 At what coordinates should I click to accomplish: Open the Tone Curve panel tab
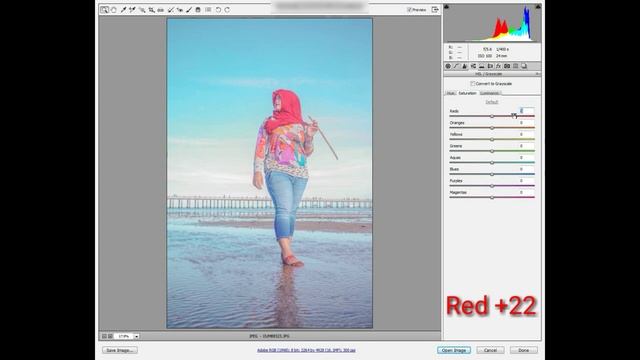pos(456,66)
